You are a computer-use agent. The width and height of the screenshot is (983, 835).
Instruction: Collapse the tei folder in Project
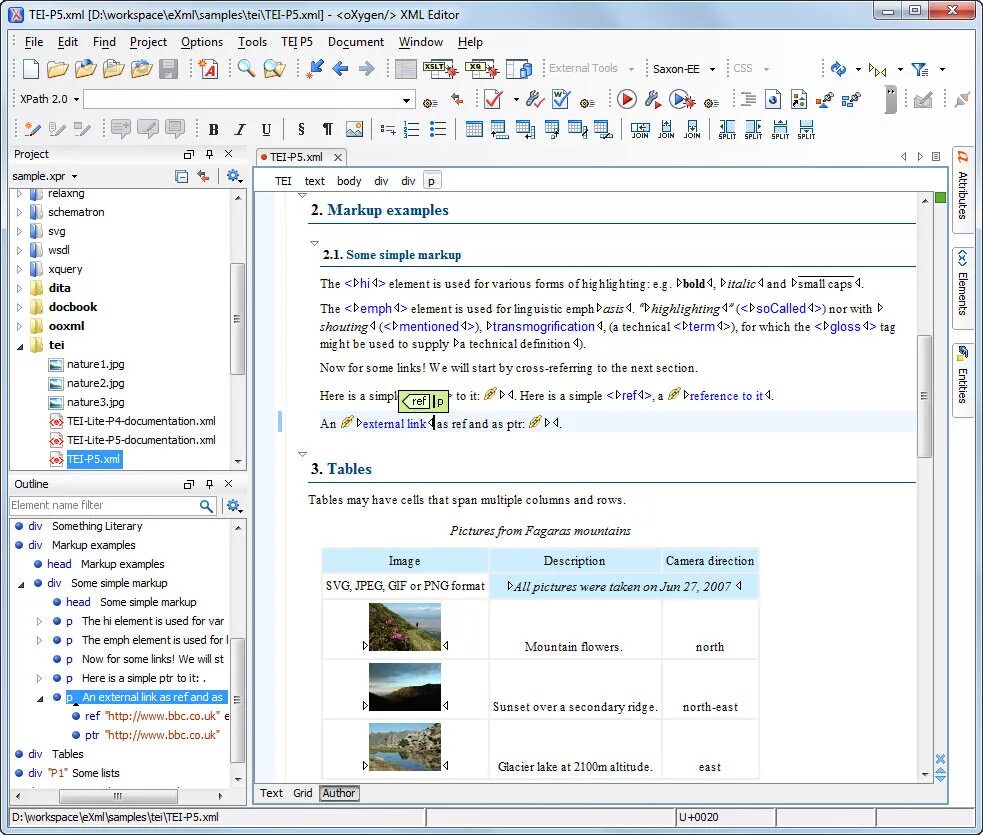point(19,345)
